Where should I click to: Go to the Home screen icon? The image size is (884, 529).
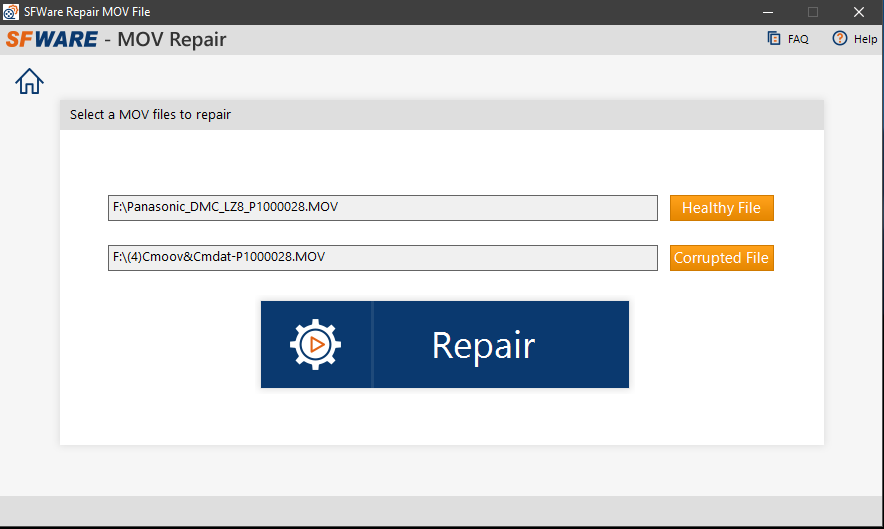tap(29, 81)
